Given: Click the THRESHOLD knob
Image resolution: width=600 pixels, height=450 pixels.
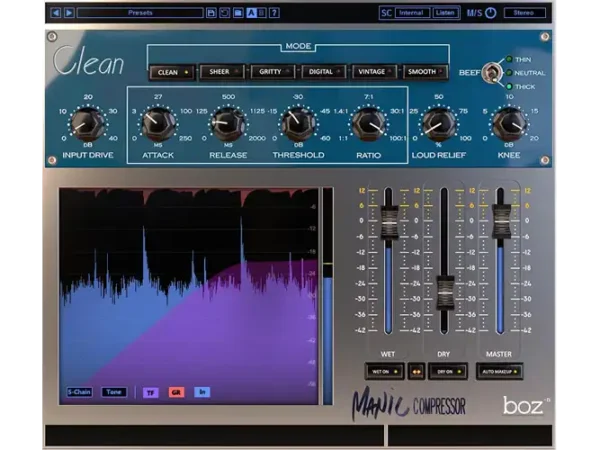Looking at the screenshot, I should 298,124.
